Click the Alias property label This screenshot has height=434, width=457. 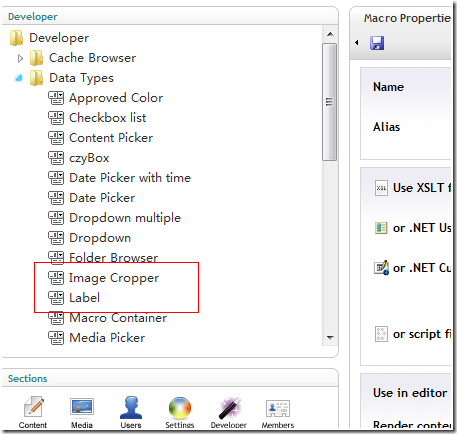(x=386, y=127)
